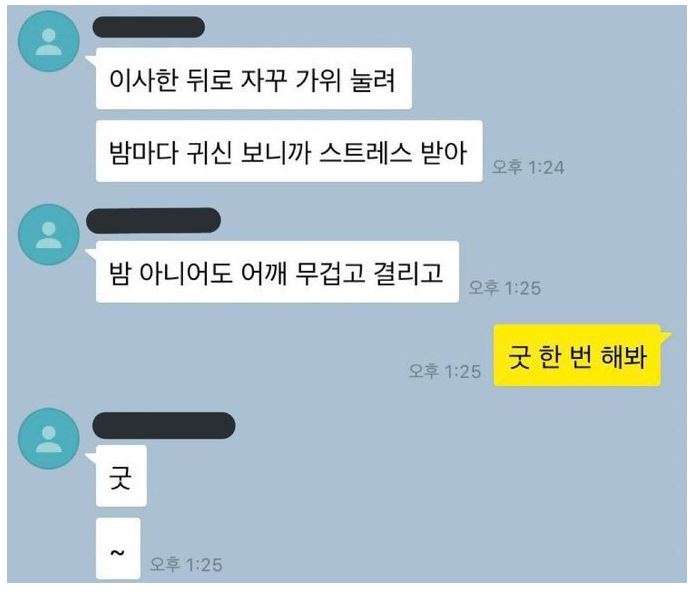Screen dimensions: 699x592
Task: Open the first sender's profile avatar at top
Action: (49, 41)
